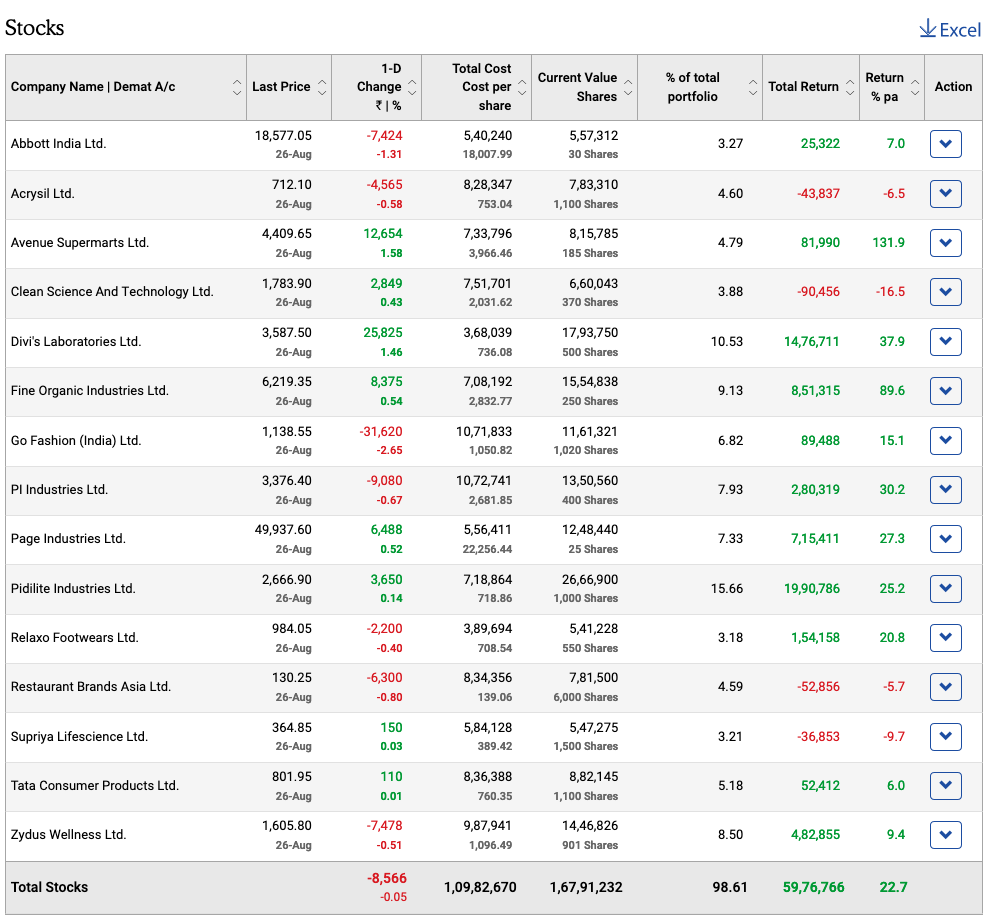Viewport: 986px width, 917px height.
Task: Click Restaurant Brands Asia Ltd. name
Action: coord(91,687)
